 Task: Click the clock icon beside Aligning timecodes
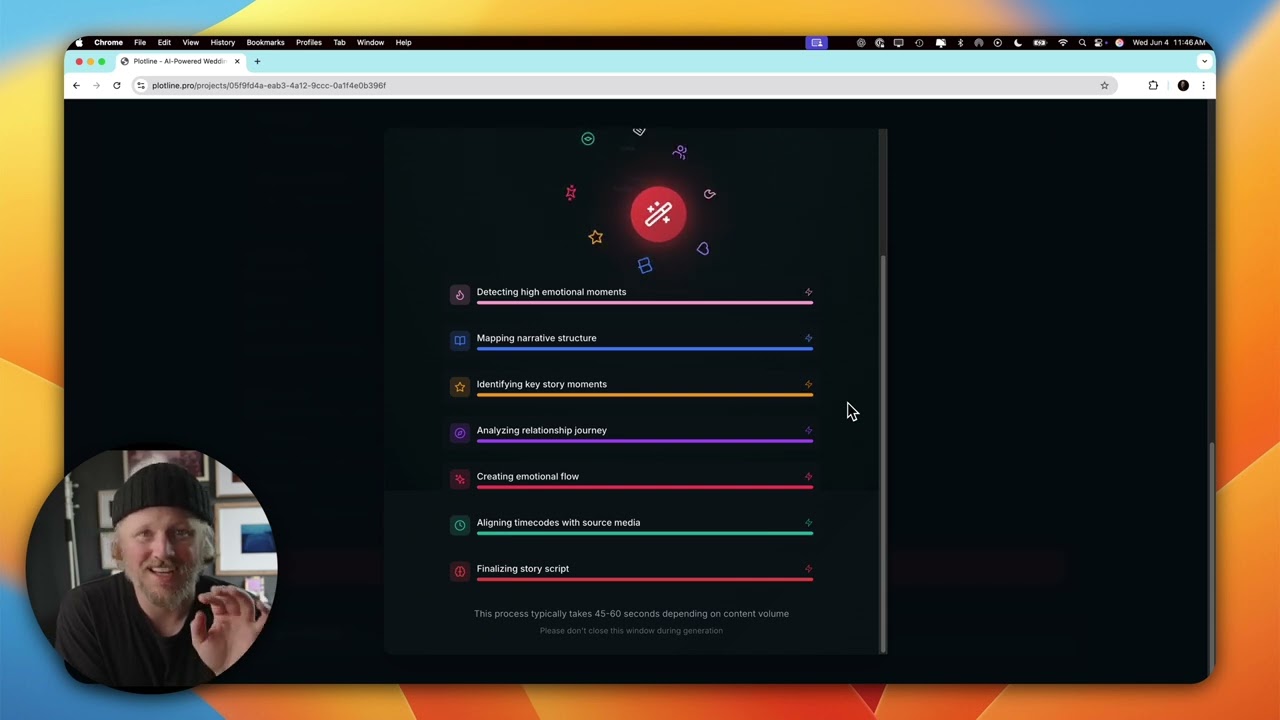[x=460, y=525]
